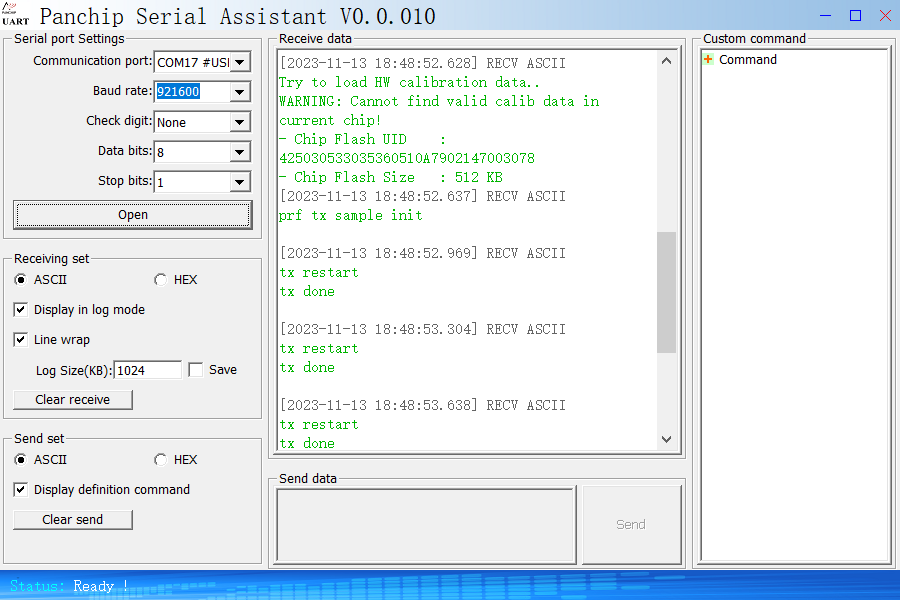Toggle Display in log mode checkbox
Viewport: 900px width, 600px height.
pos(21,309)
